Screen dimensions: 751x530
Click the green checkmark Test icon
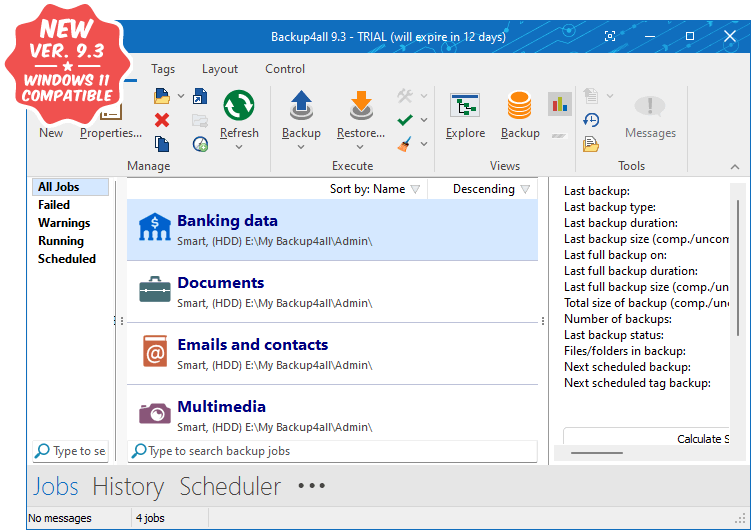(405, 120)
